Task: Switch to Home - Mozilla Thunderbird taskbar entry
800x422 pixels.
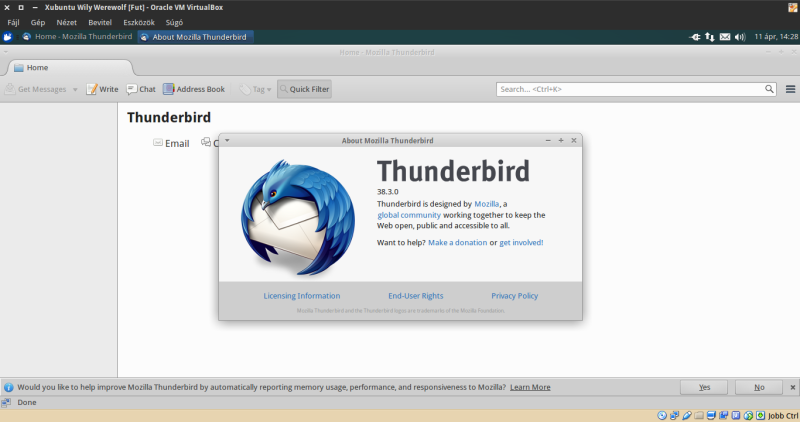Action: pos(78,37)
